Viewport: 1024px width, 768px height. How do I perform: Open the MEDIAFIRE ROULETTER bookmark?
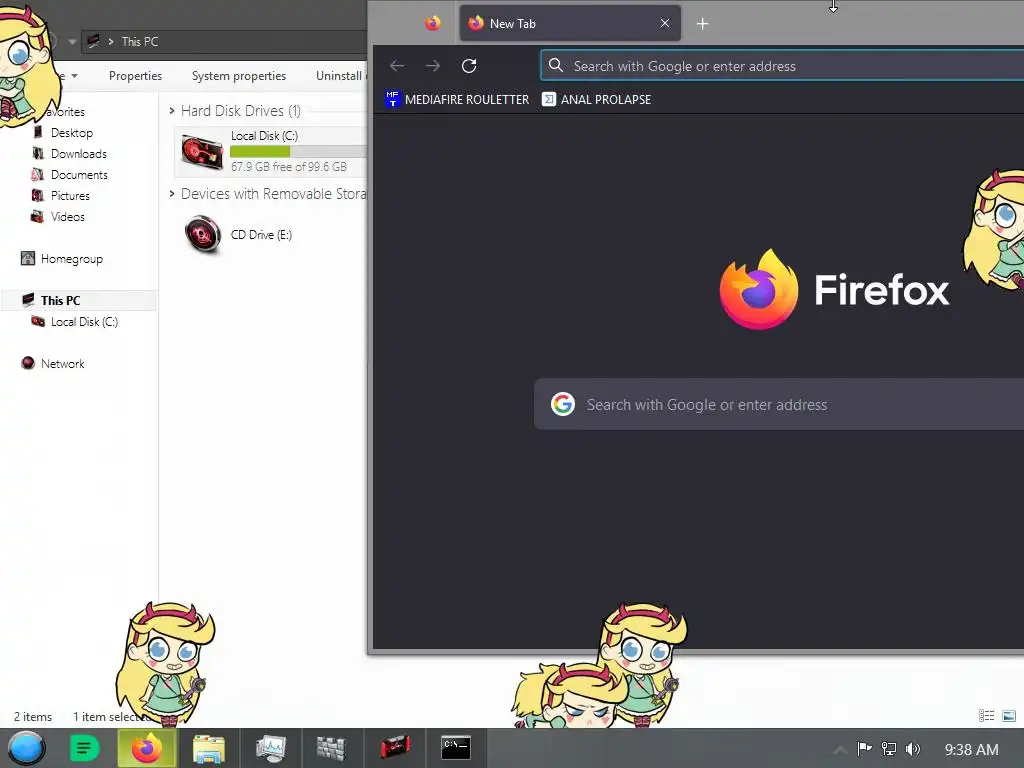pos(457,99)
